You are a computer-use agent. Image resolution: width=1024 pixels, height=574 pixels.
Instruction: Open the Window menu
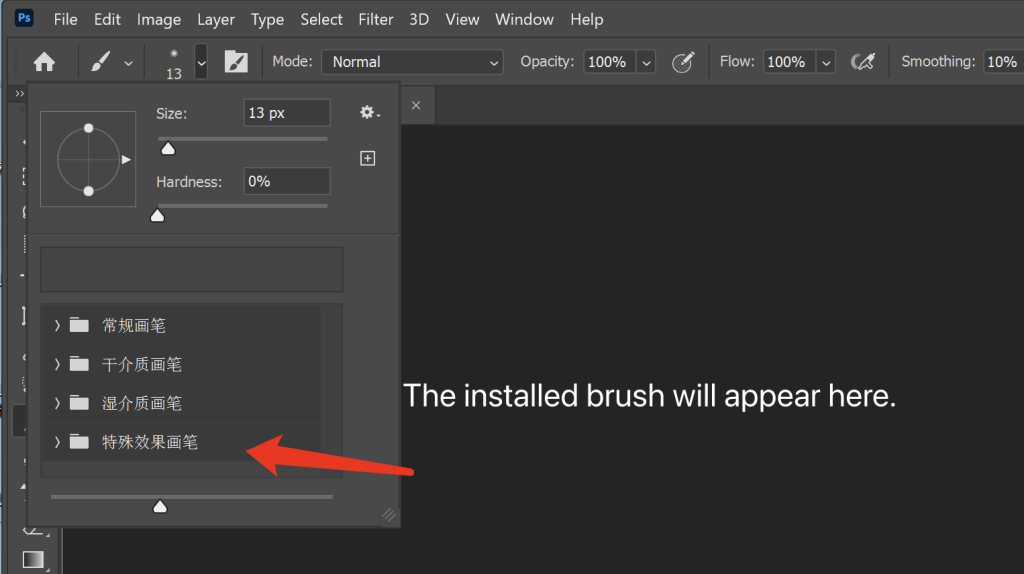tap(524, 20)
